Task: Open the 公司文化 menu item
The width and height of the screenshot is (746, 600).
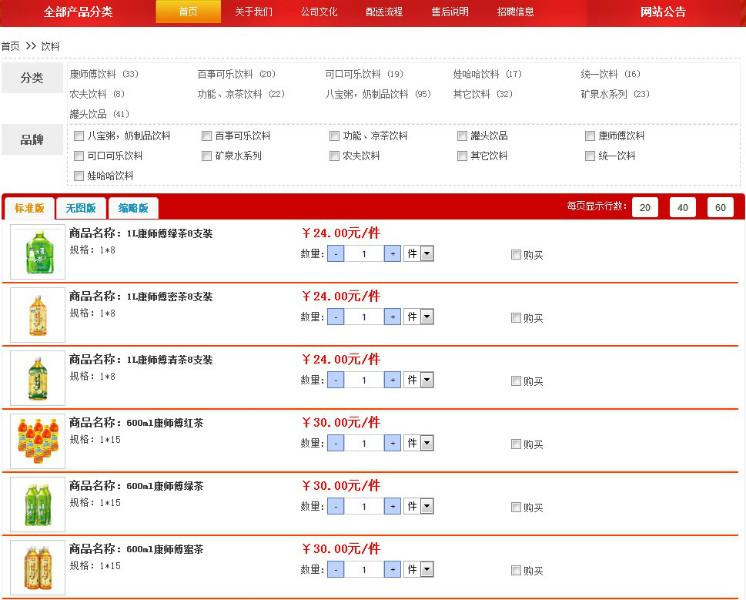Action: pos(319,11)
